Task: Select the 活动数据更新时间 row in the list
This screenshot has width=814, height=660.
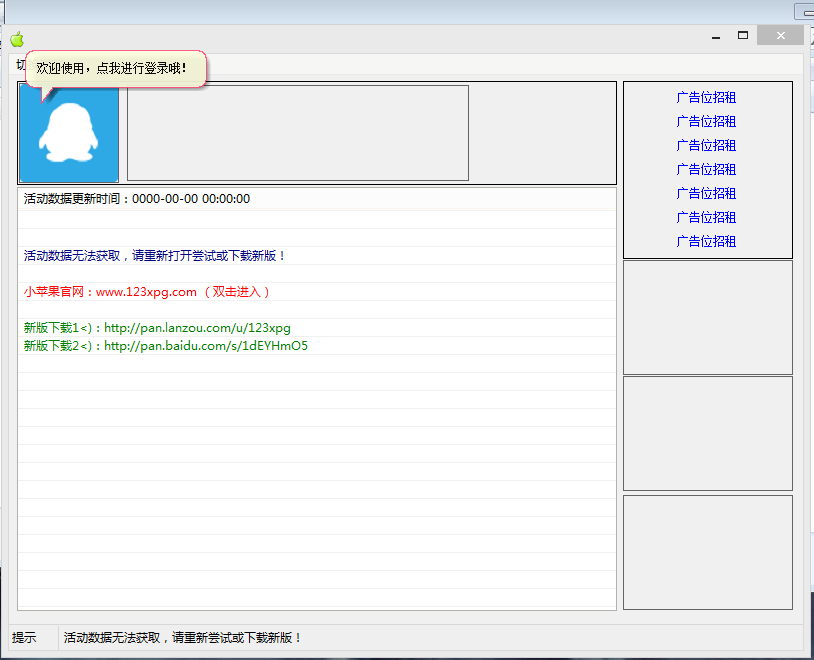Action: click(x=317, y=199)
